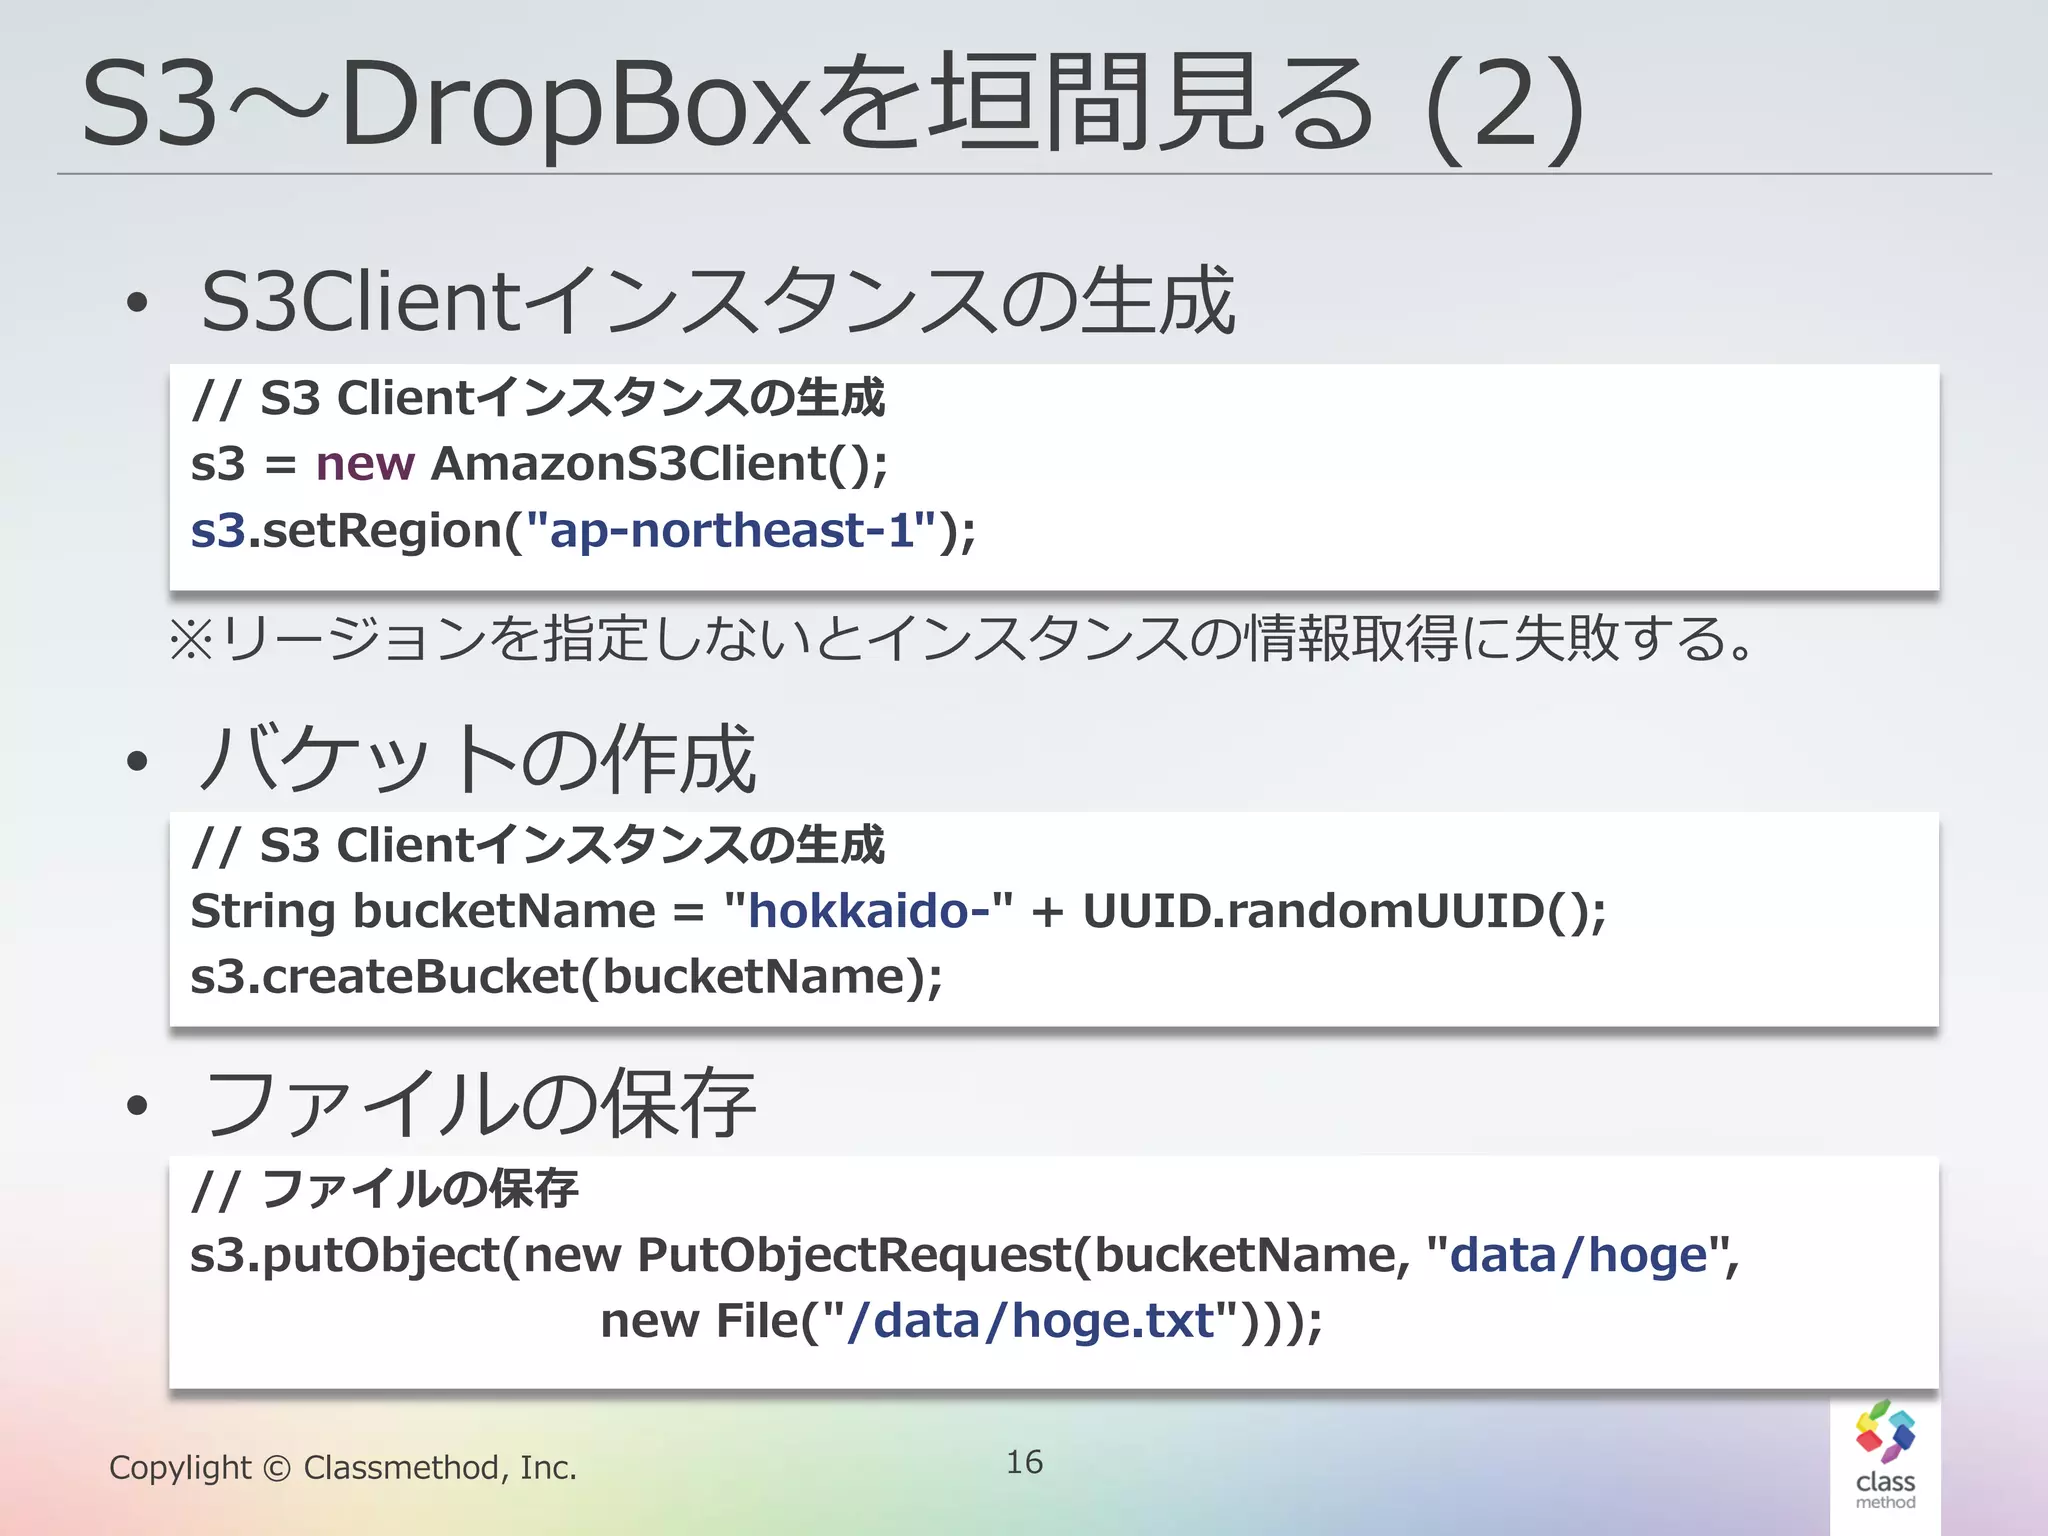The width and height of the screenshot is (2048, 1536).
Task: Click the S3Client instance creation bullet heading
Action: [717, 301]
